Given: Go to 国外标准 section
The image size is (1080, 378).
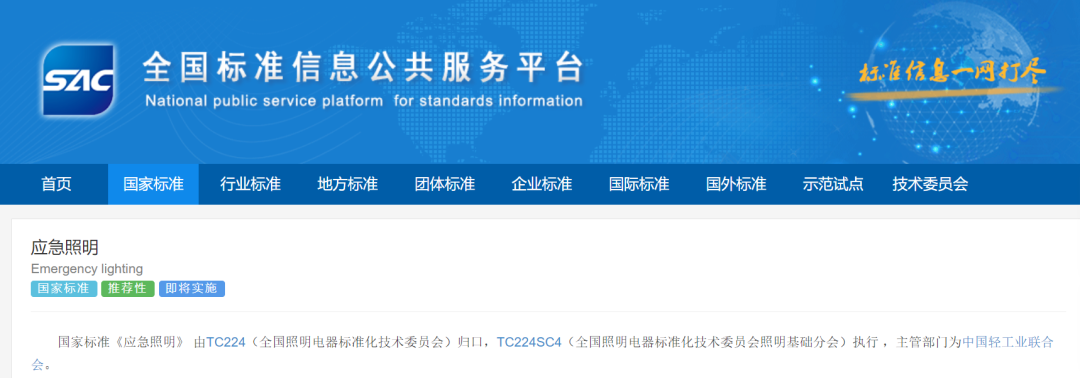Looking at the screenshot, I should (x=736, y=185).
